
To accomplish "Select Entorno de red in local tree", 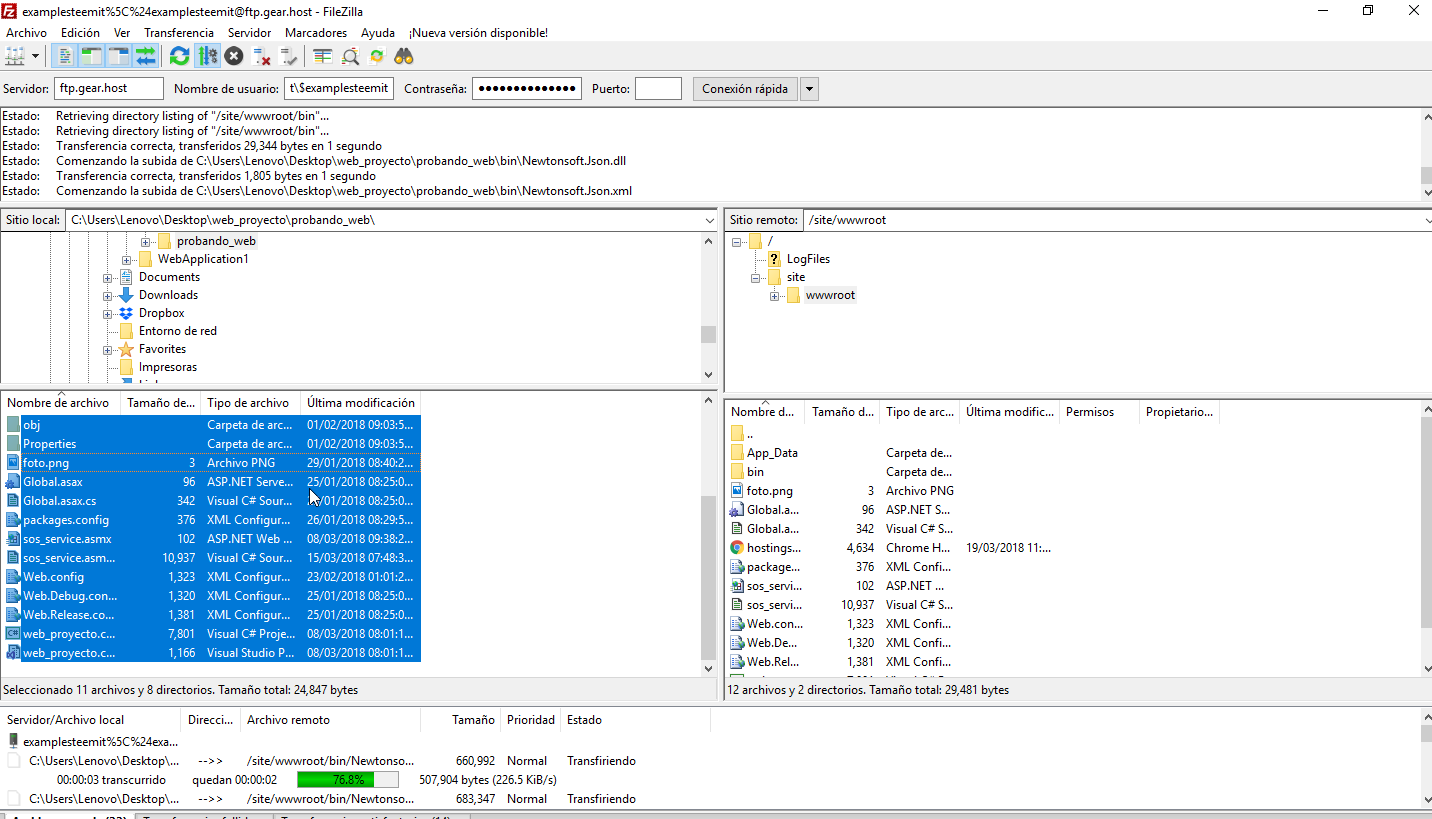I will 178,331.
